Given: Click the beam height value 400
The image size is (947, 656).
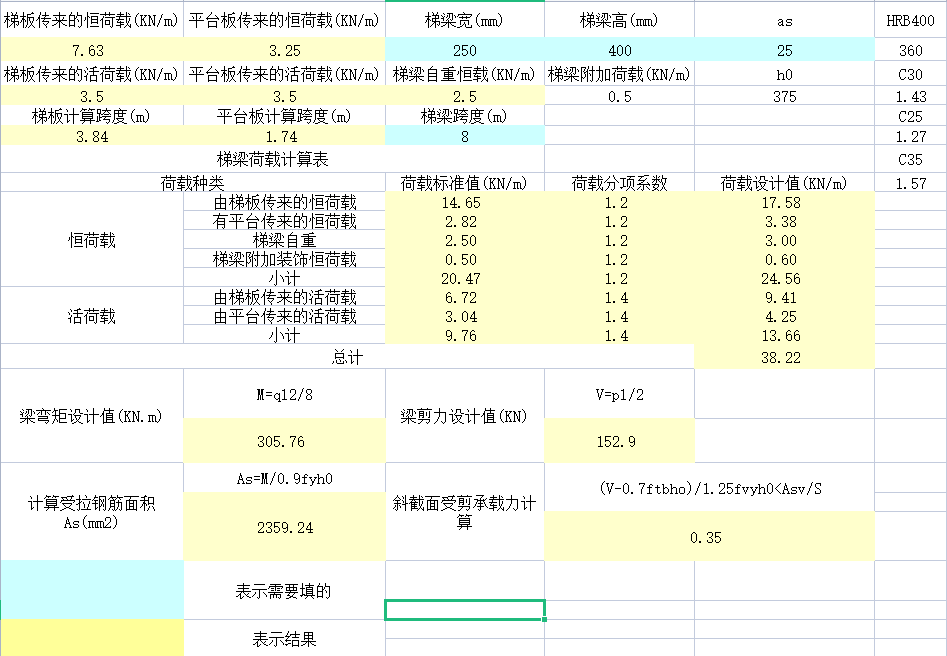Looking at the screenshot, I should (619, 50).
